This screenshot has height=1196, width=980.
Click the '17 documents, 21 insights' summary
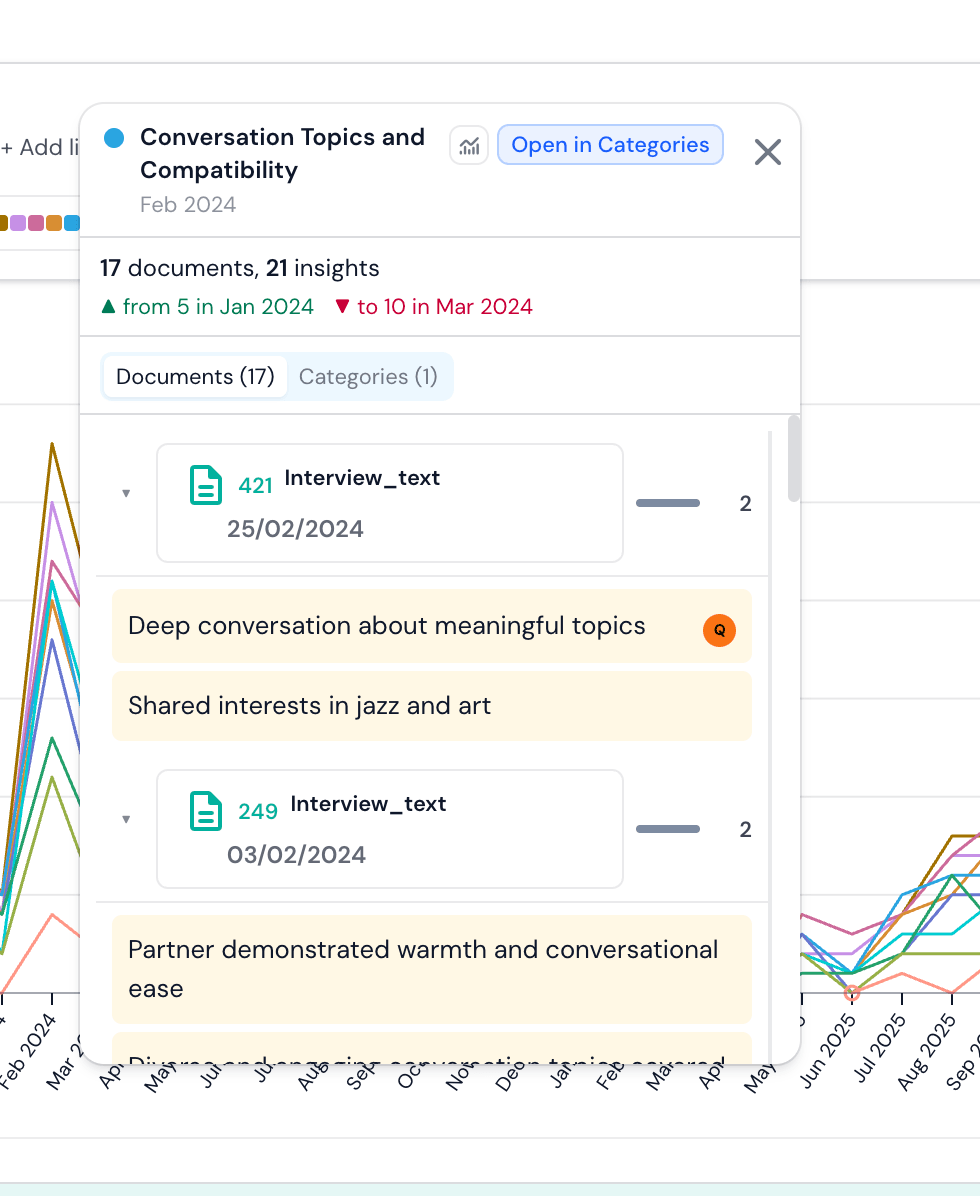[x=239, y=268]
